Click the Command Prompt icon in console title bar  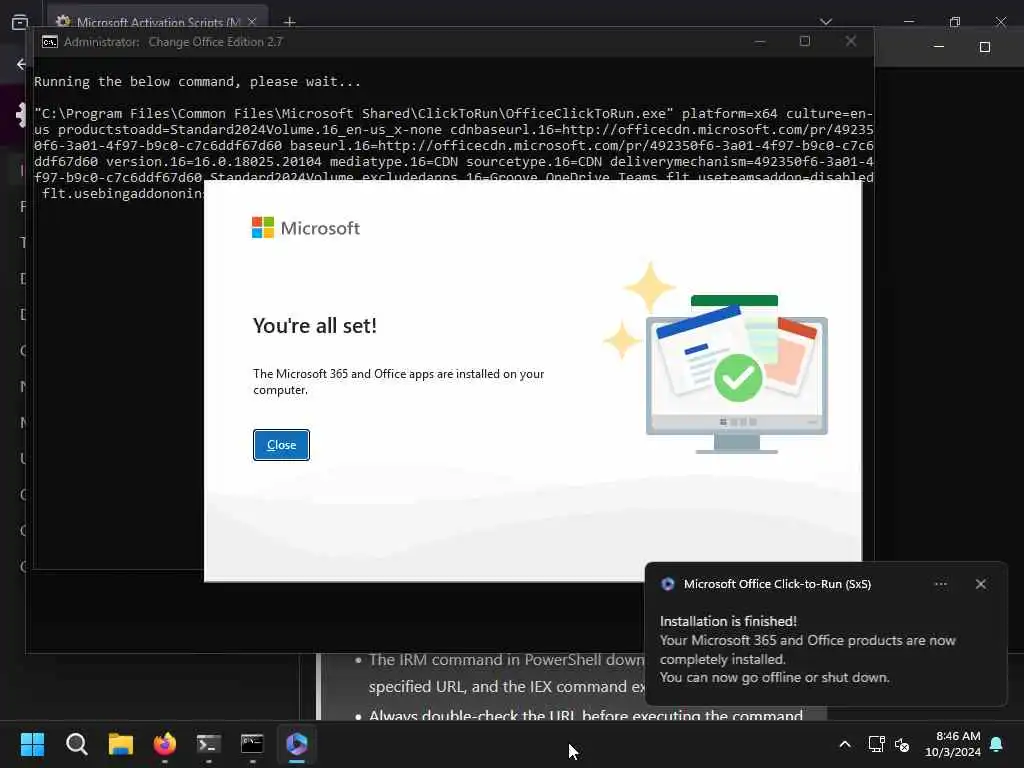[x=50, y=42]
